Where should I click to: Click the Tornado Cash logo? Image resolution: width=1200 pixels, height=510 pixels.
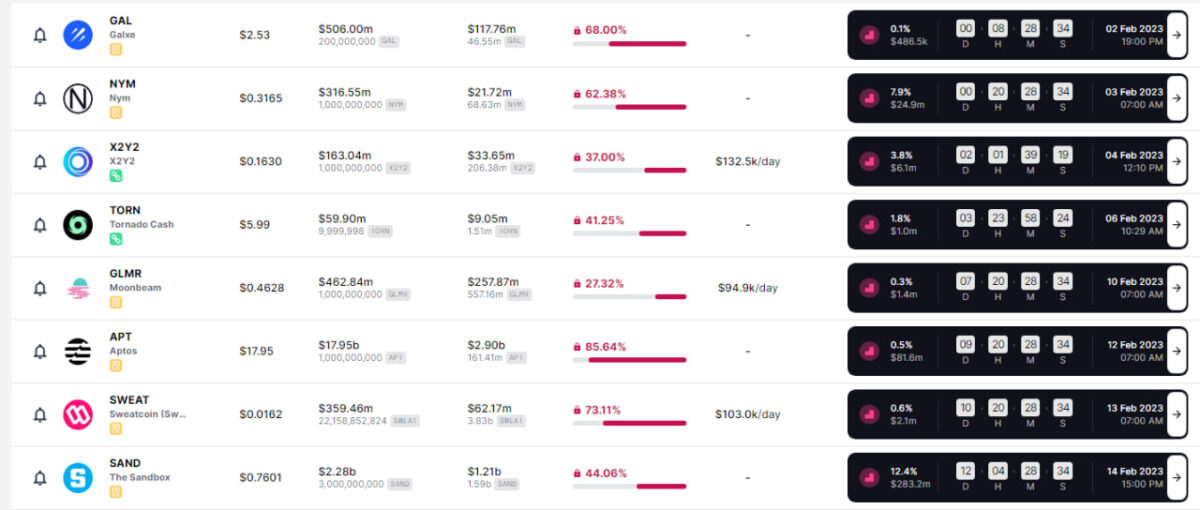click(x=78, y=225)
